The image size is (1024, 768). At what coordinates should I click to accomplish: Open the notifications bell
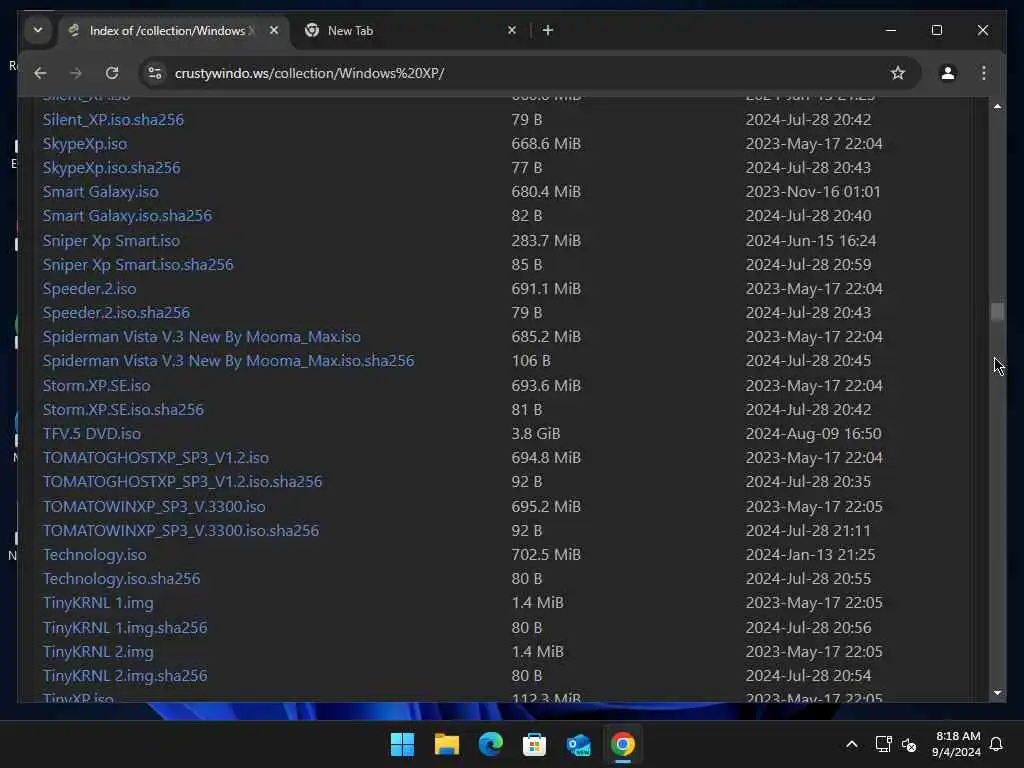996,744
